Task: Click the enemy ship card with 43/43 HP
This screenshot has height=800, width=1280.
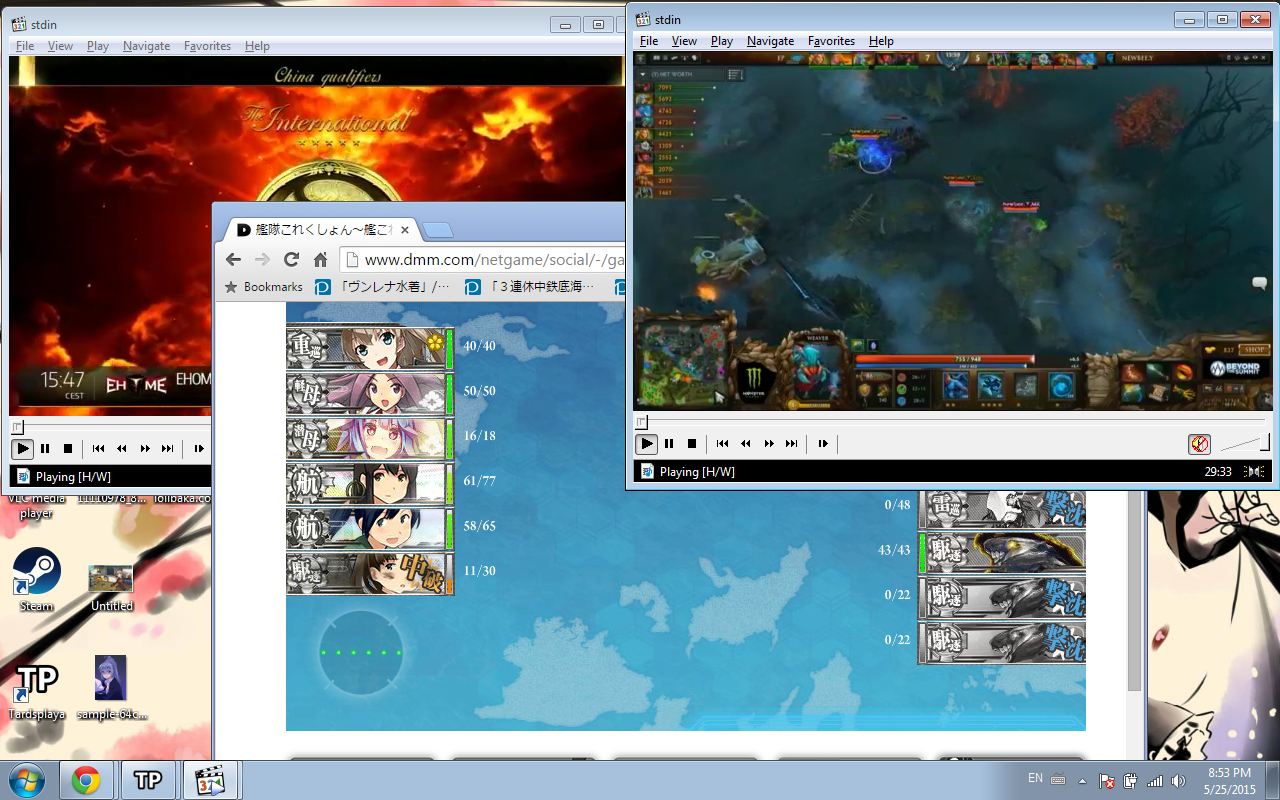Action: point(1002,551)
